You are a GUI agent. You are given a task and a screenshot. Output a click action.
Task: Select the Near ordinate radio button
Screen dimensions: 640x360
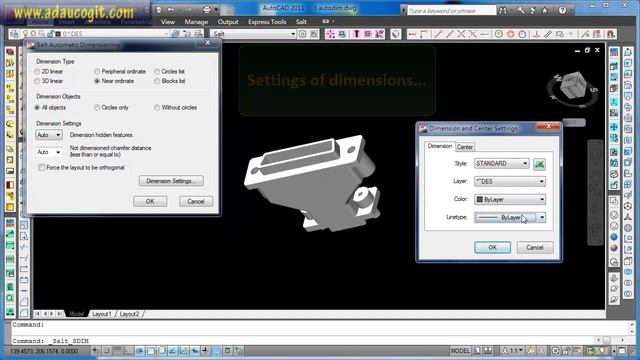pos(97,81)
